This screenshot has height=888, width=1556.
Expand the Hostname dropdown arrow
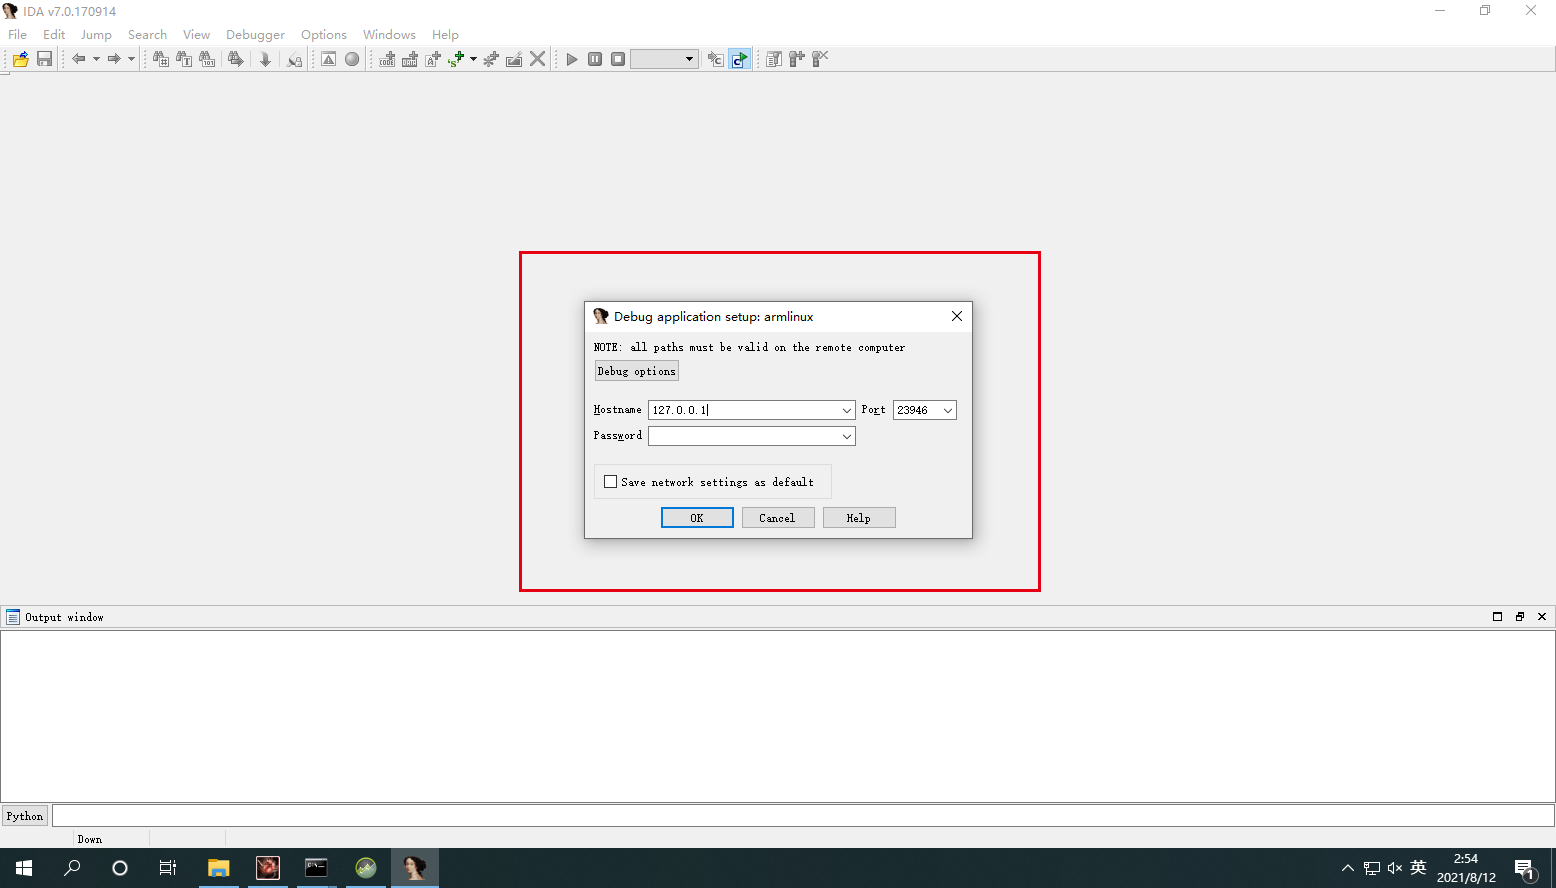[846, 410]
